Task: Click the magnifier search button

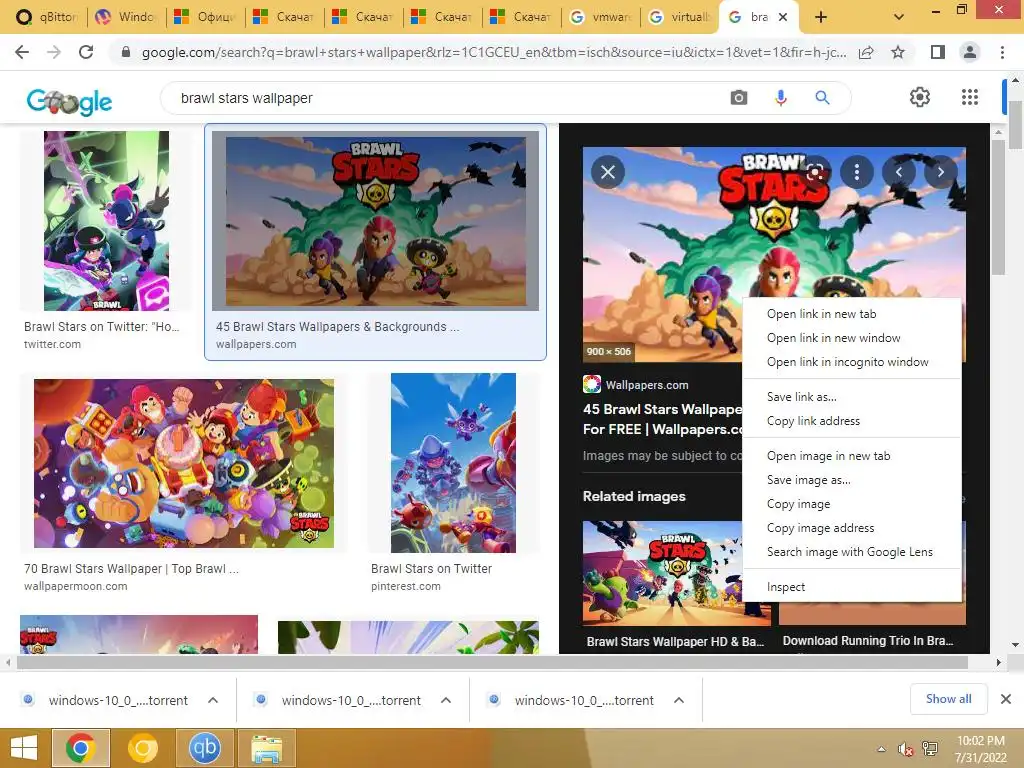Action: point(822,98)
